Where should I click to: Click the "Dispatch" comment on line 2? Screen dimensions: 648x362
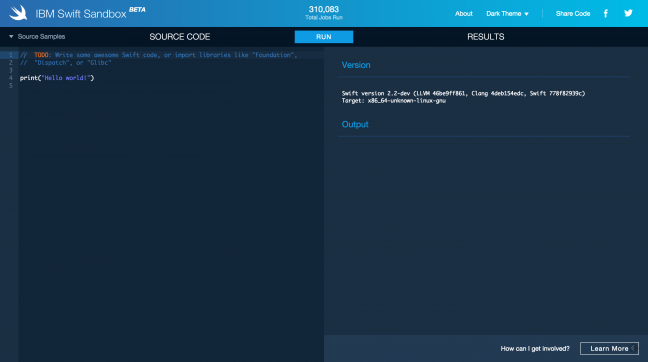(x=66, y=63)
